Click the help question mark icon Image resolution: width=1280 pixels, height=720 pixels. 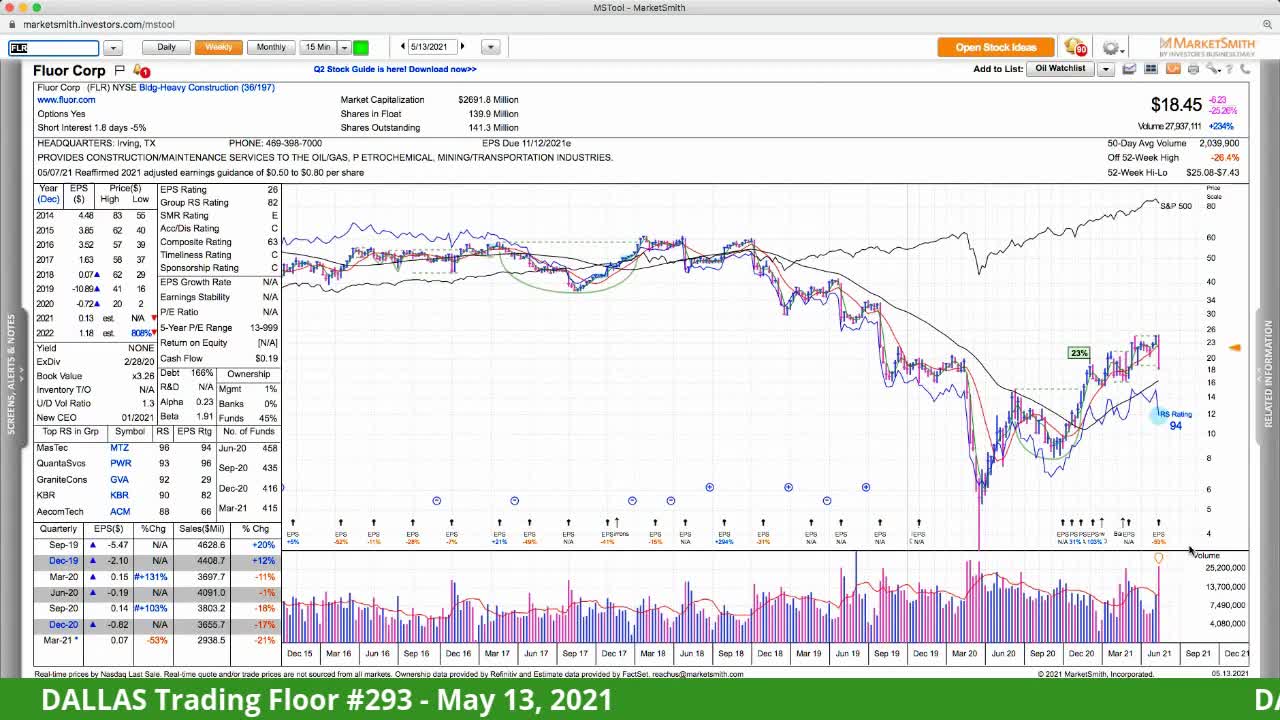[1230, 69]
